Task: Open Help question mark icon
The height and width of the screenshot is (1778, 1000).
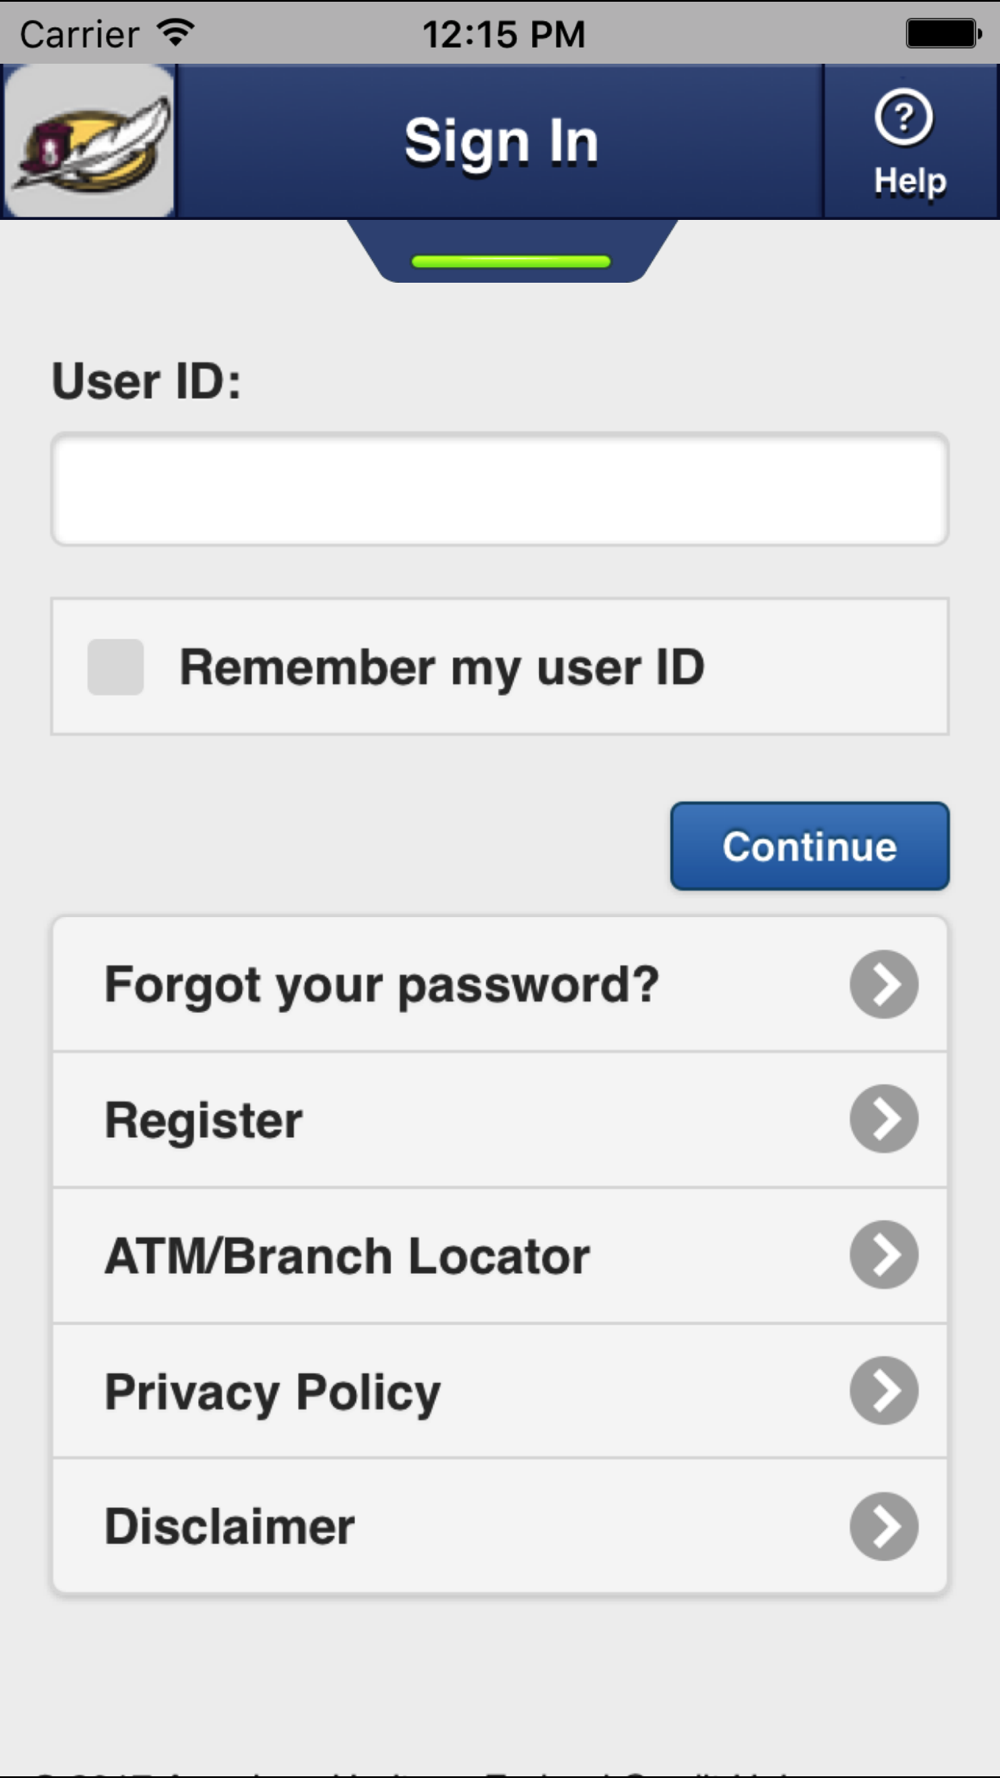Action: (904, 117)
